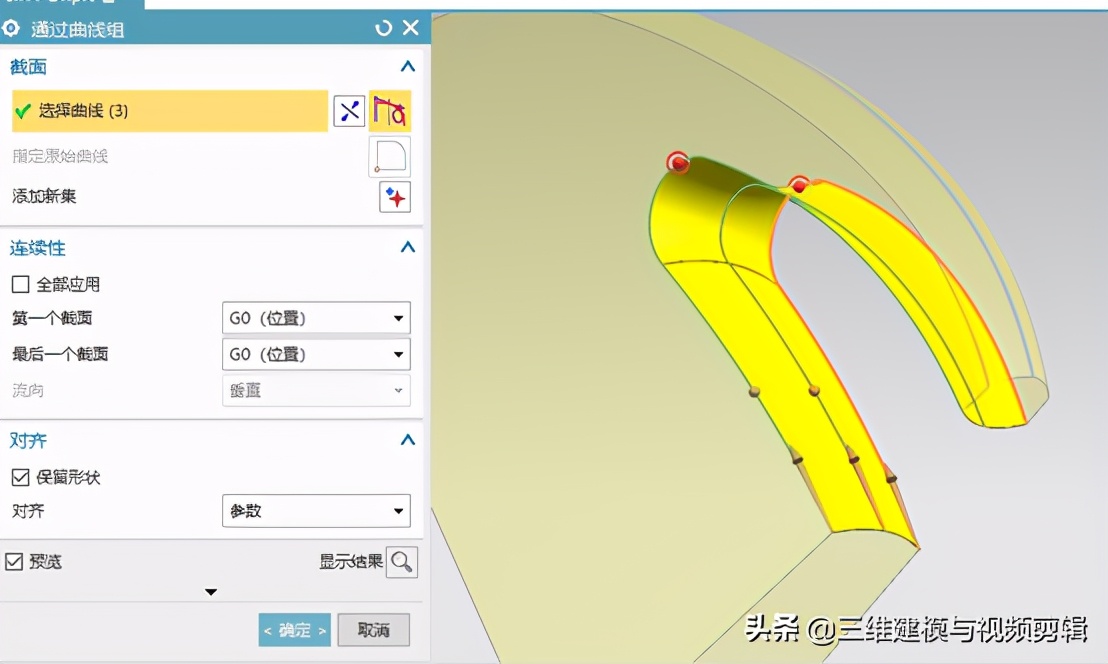The image size is (1108, 664).
Task: Enable the 全部应用 checkbox
Action: point(18,284)
